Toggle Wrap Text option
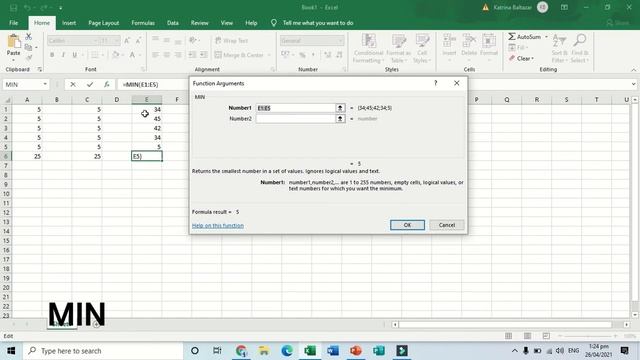This screenshot has height=360, width=640. point(231,40)
